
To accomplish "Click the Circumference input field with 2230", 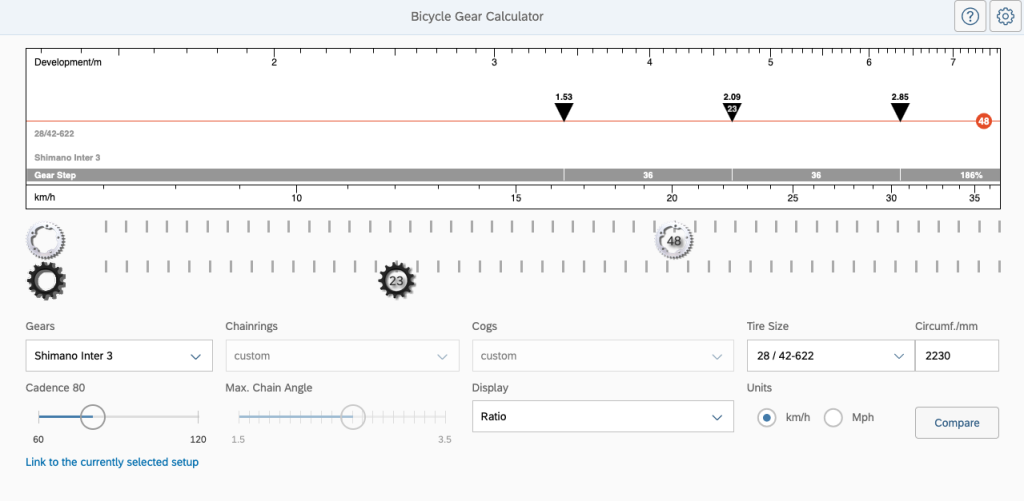I will [956, 356].
